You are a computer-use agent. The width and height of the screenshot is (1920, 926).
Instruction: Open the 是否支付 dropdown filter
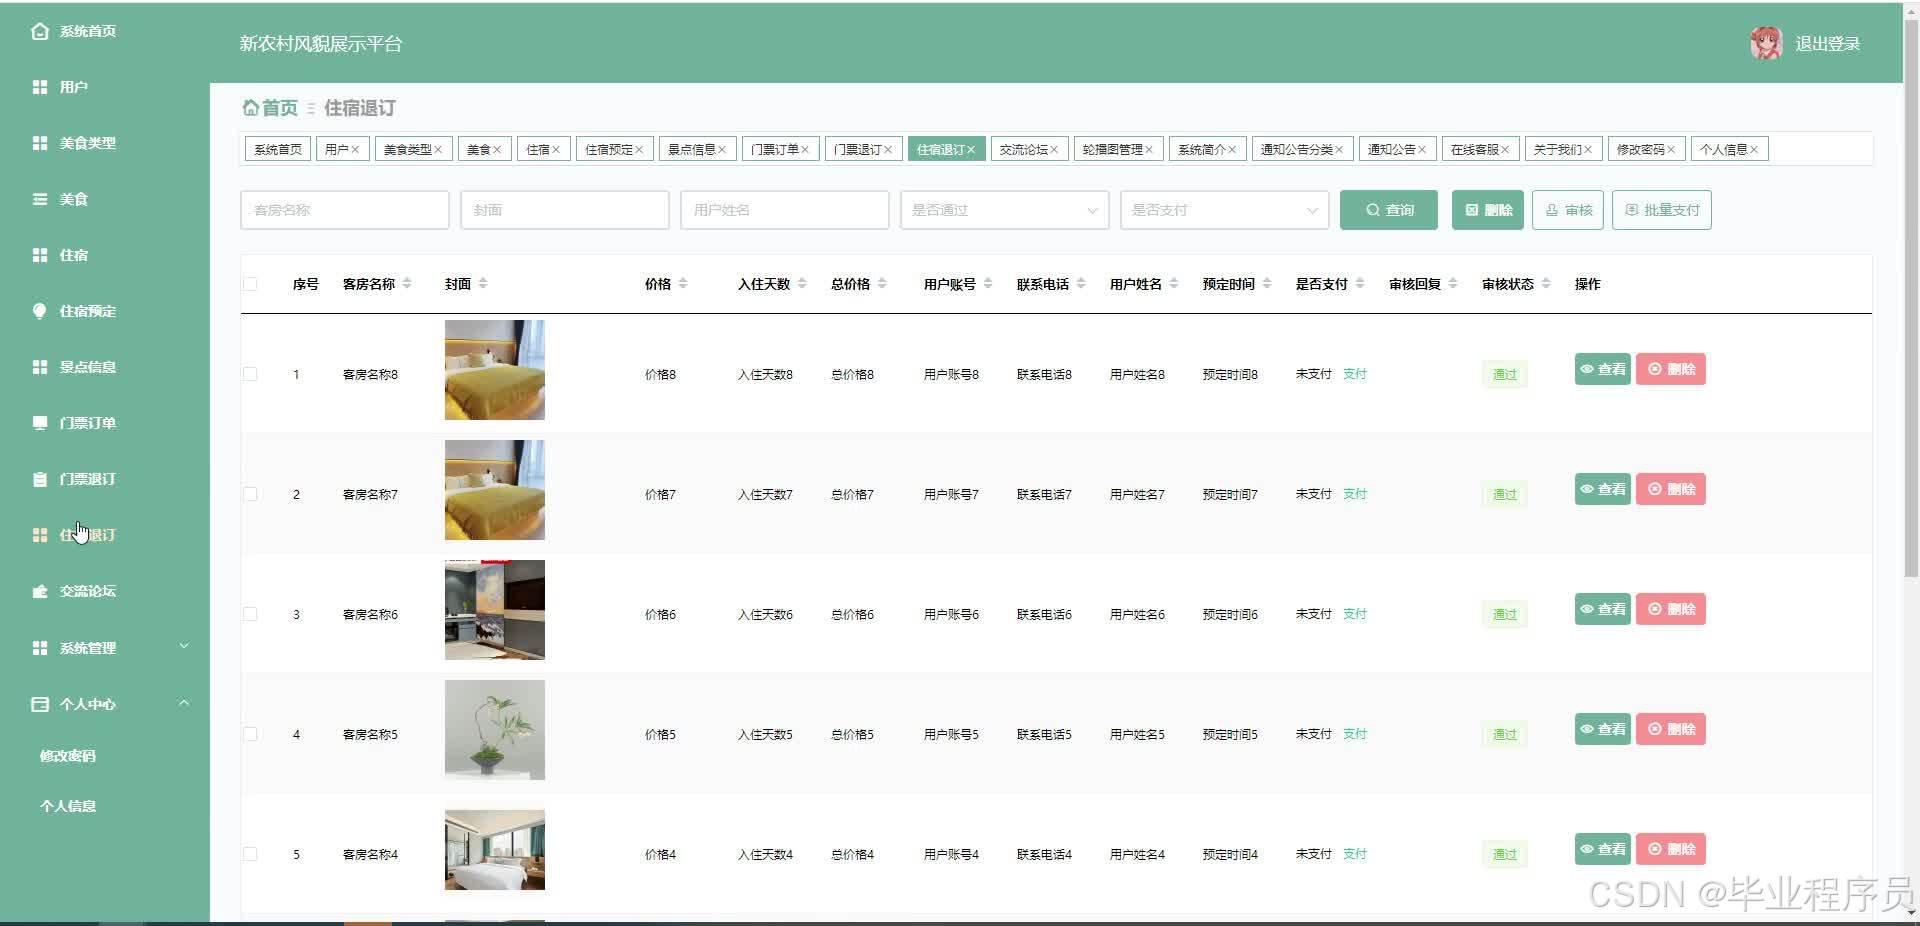[x=1224, y=210]
